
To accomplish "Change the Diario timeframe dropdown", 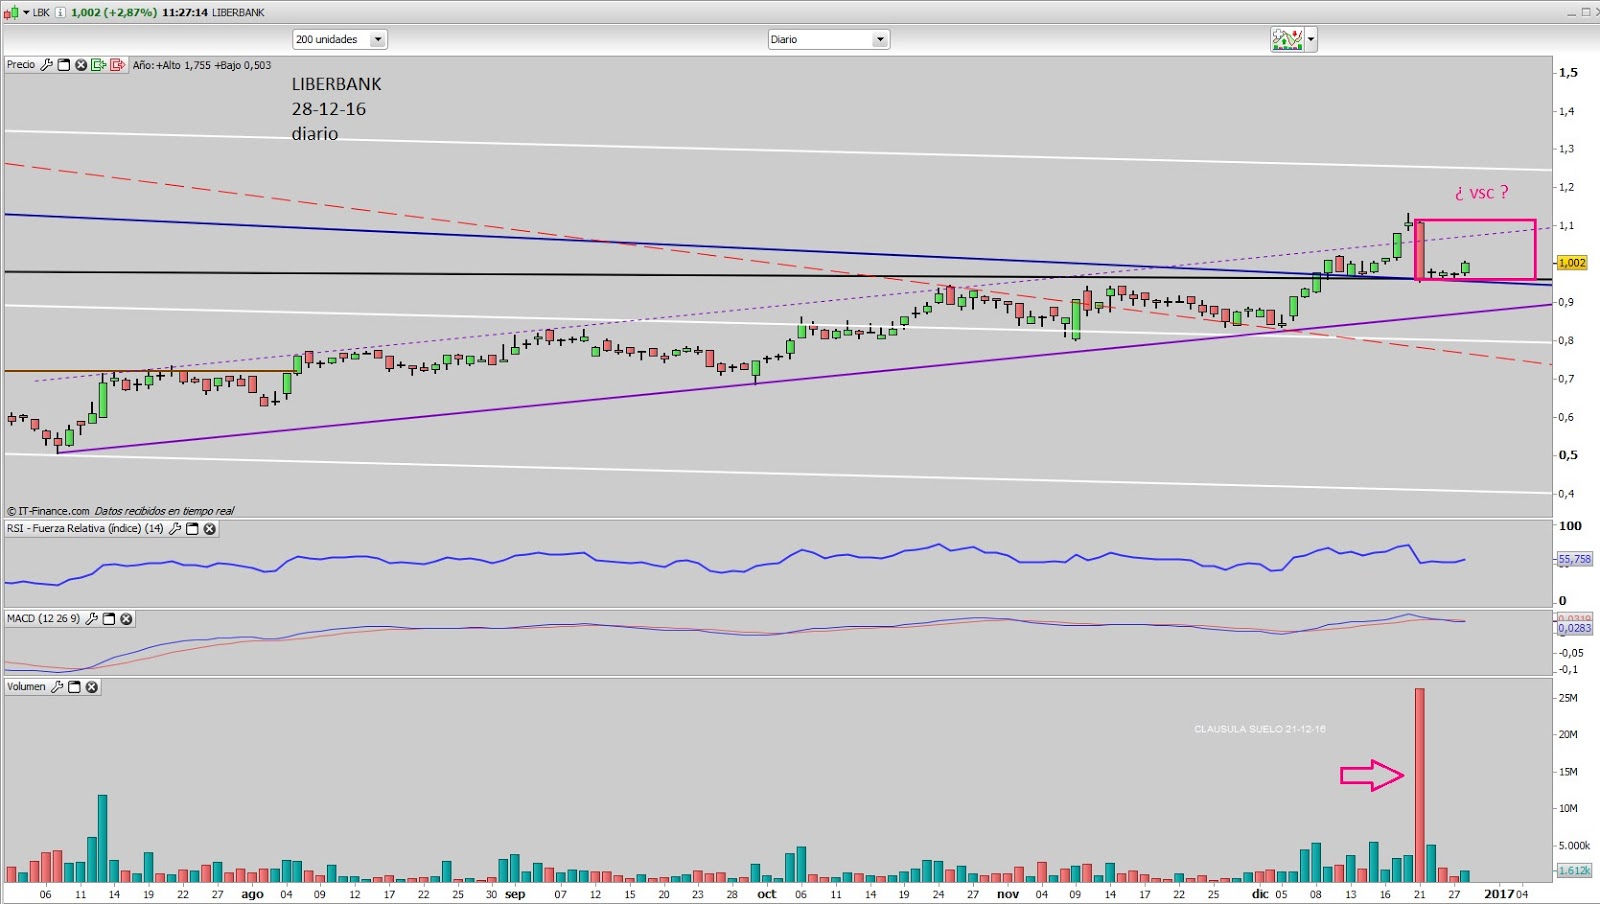I will [x=828, y=40].
